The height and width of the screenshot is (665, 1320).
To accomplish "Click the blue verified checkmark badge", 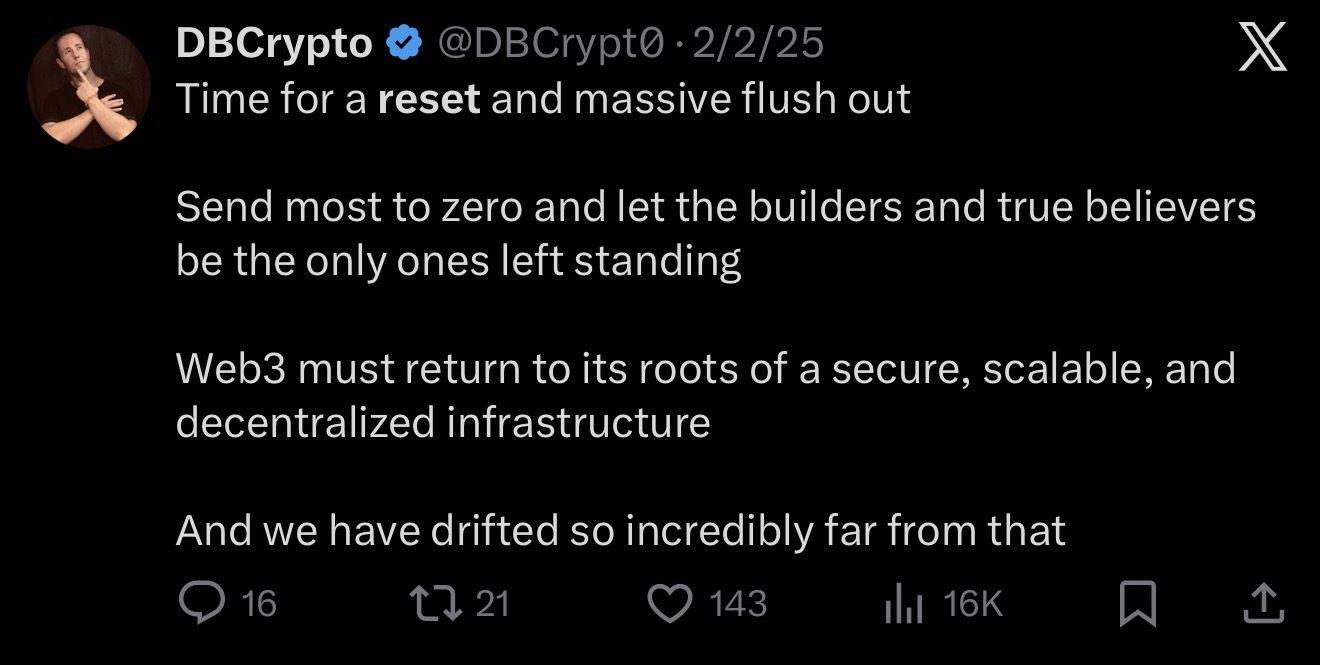I will 404,44.
